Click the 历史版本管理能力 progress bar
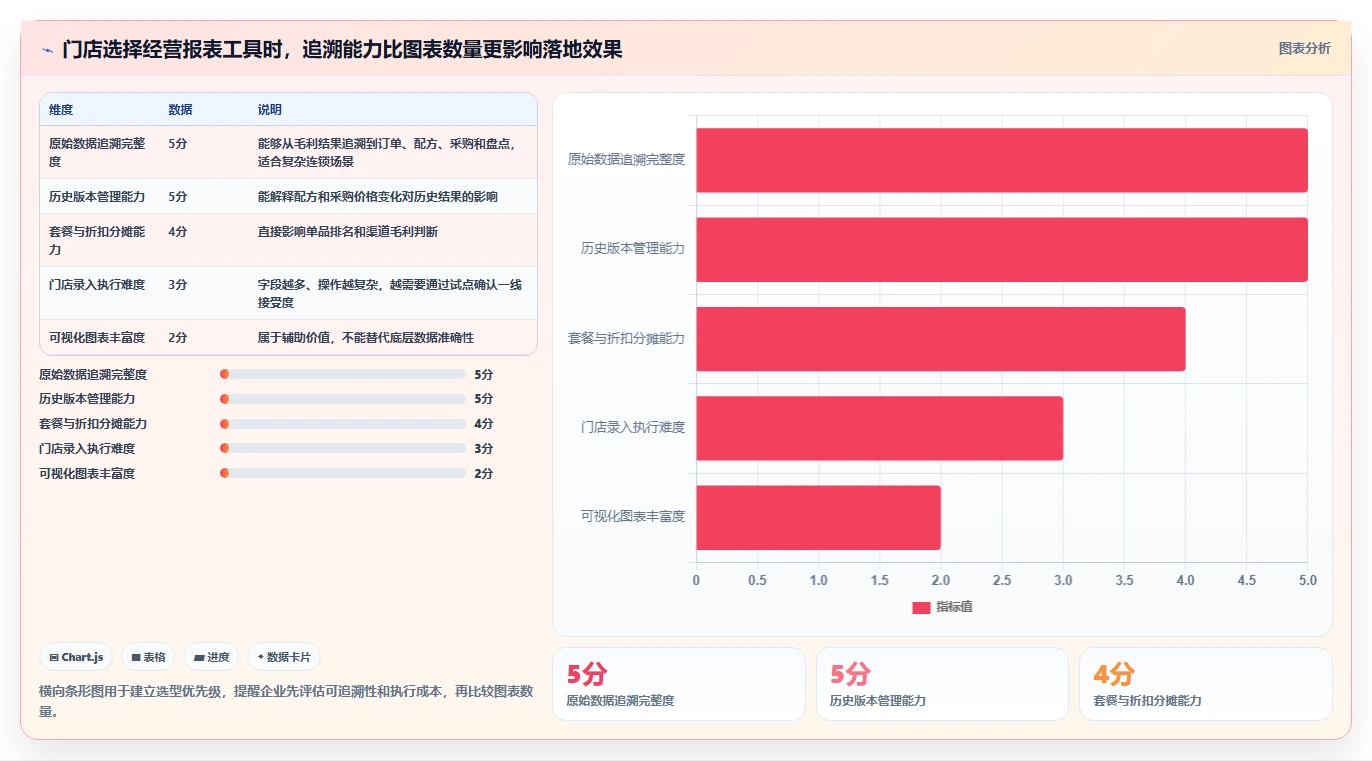Viewport: 1372px width, 761px height. [343, 399]
